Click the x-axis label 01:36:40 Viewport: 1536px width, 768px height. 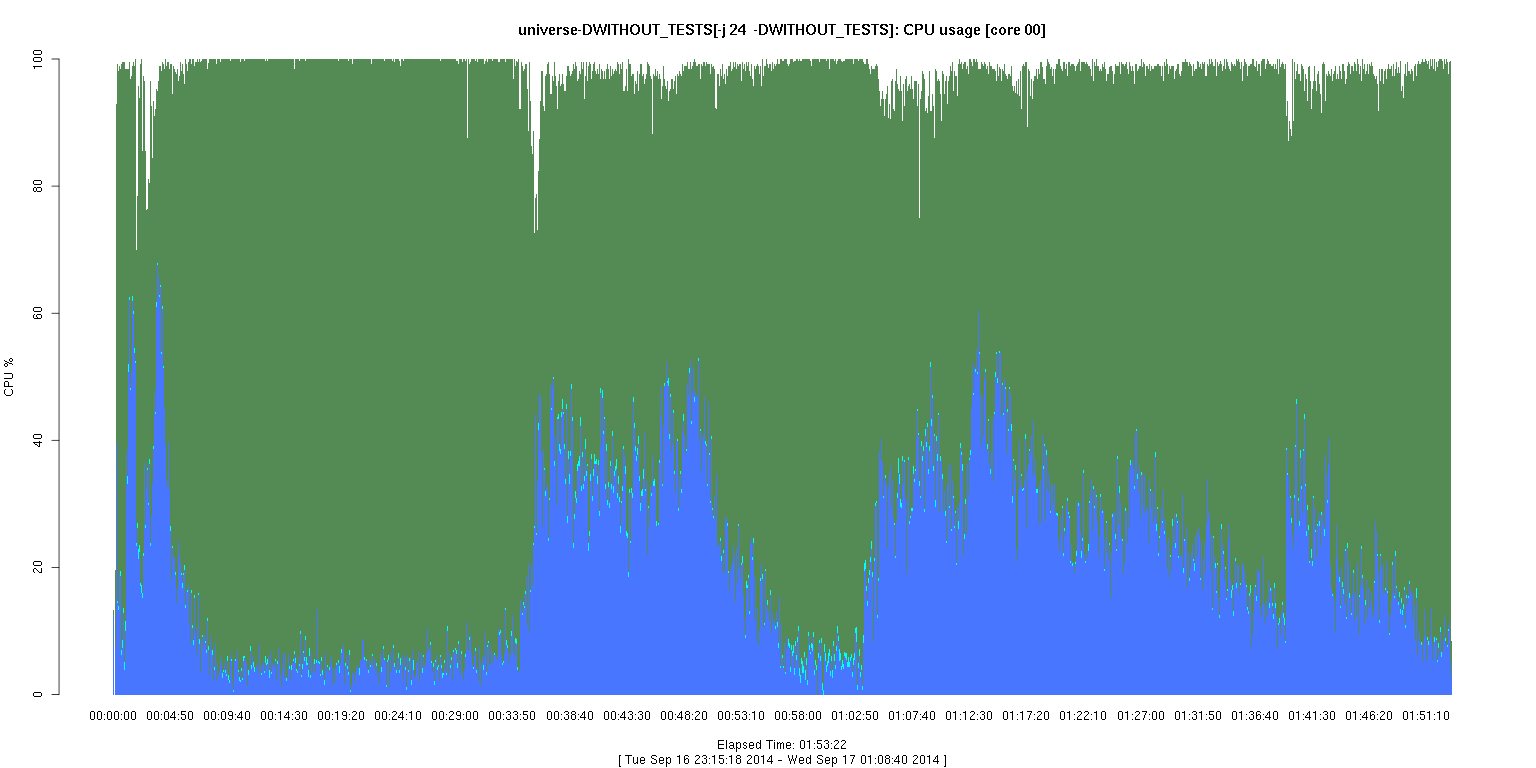point(1255,716)
